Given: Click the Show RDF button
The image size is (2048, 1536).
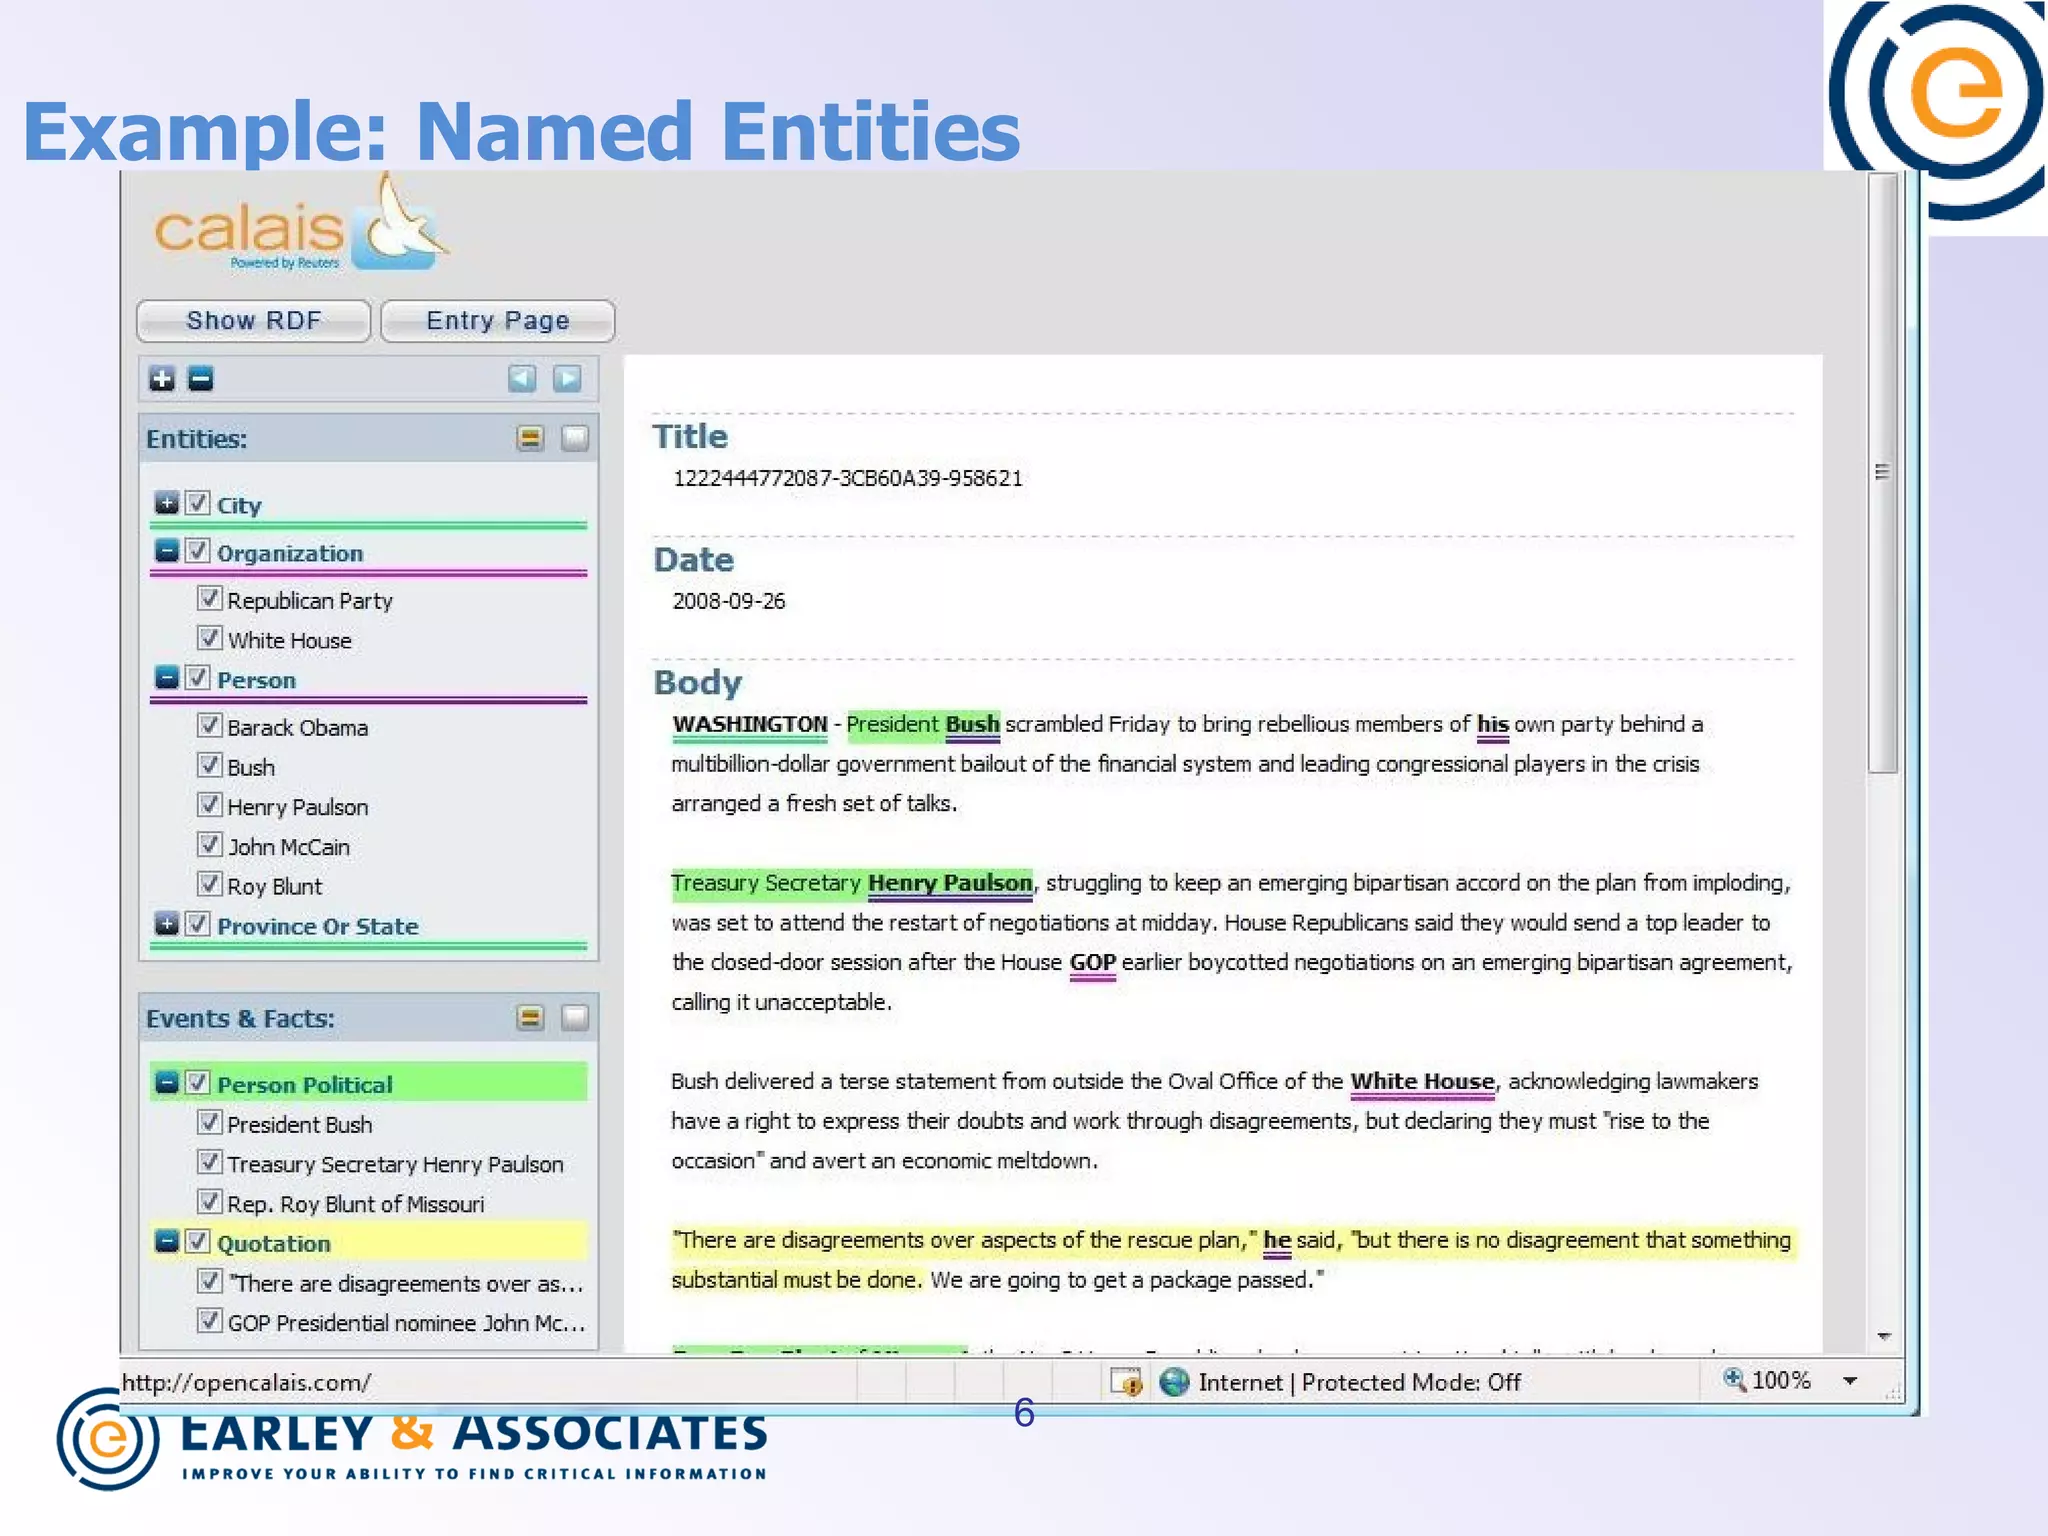Looking at the screenshot, I should (254, 320).
